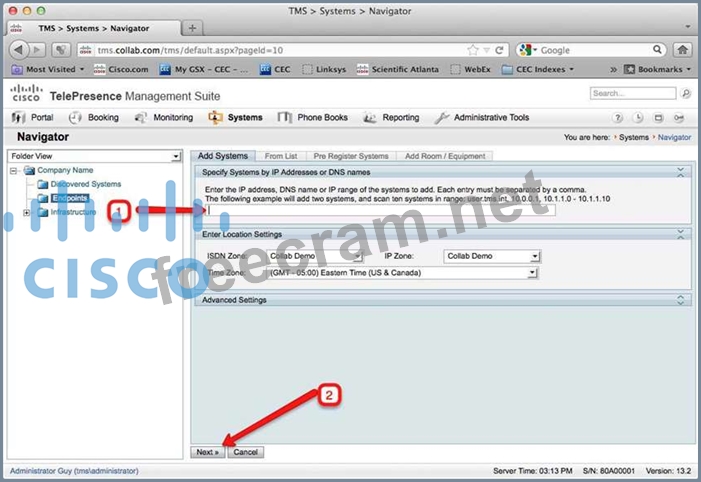Open a new browser tab with plus

coord(192,28)
